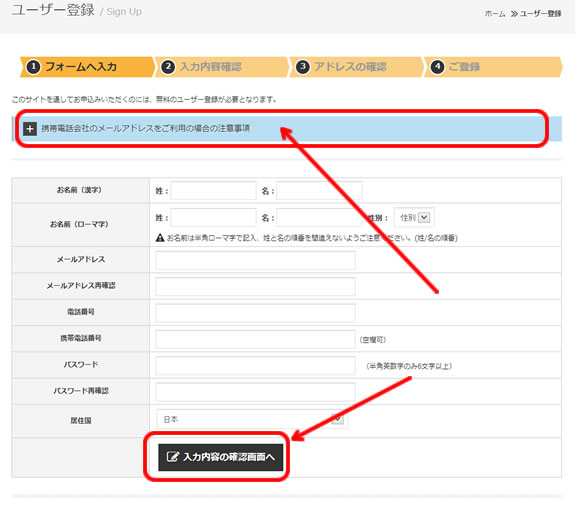Click the パスワード再確認 input field
Viewport: 575px width, 506px height.
coord(255,392)
